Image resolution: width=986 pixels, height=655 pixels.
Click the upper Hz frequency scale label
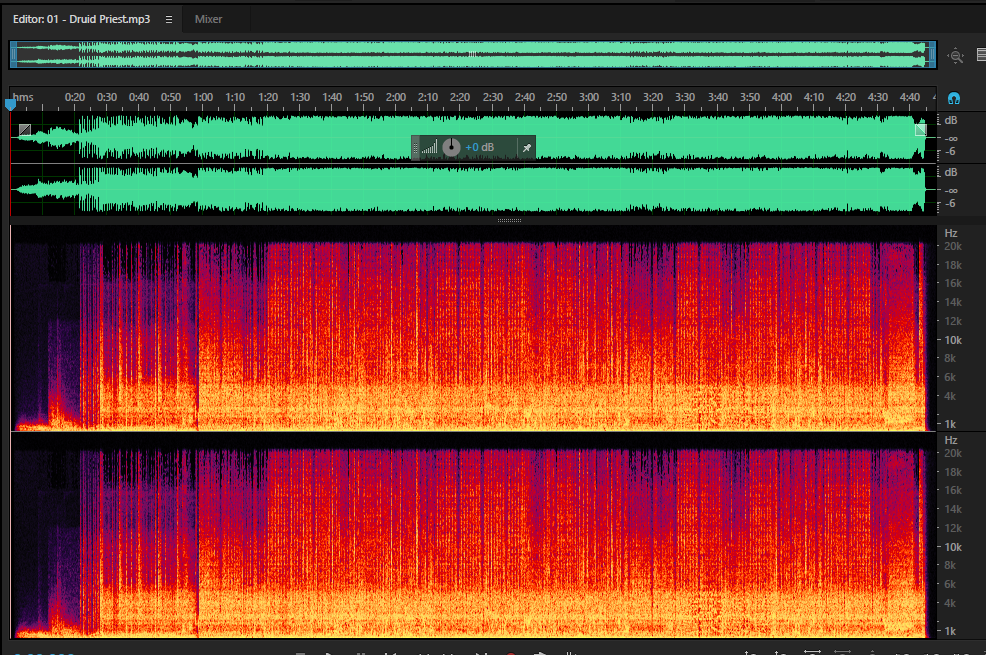(951, 233)
